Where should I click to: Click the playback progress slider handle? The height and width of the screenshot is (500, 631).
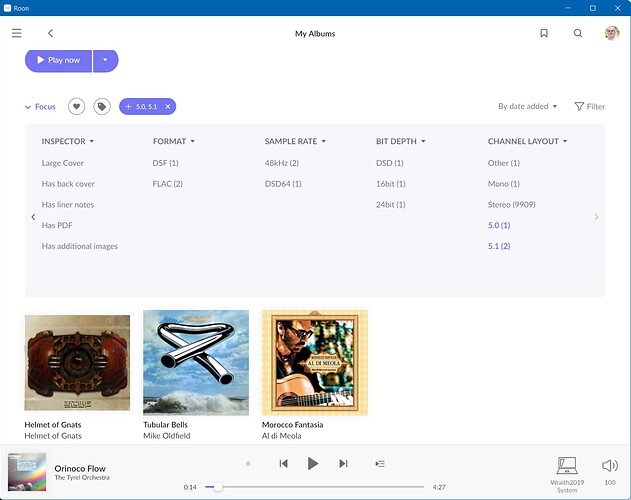(x=218, y=487)
